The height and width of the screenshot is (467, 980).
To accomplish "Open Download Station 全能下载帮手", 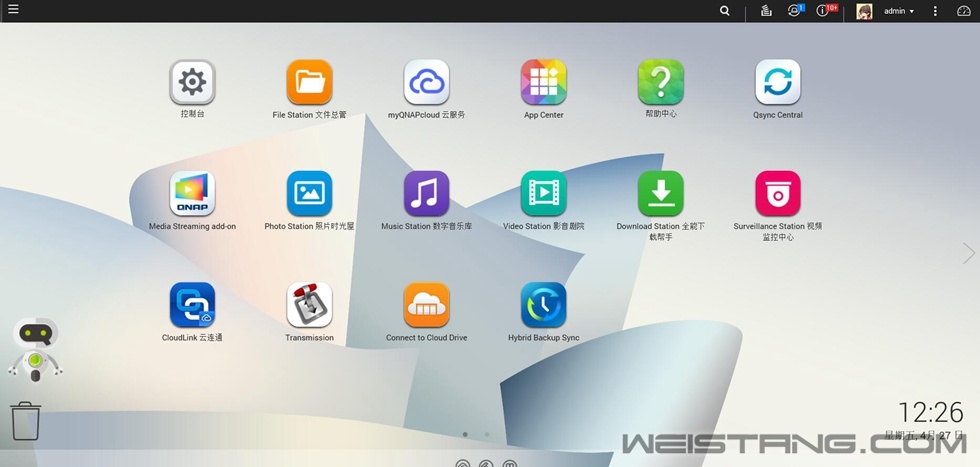I will pos(661,193).
